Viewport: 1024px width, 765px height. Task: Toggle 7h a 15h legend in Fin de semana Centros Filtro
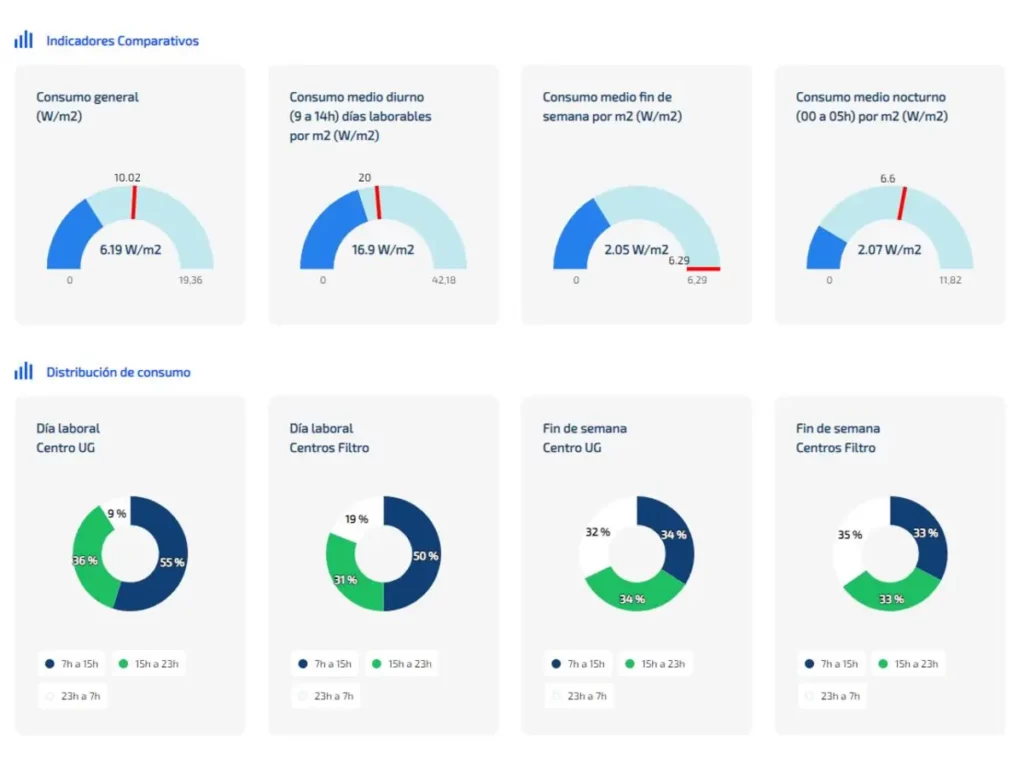(x=832, y=664)
